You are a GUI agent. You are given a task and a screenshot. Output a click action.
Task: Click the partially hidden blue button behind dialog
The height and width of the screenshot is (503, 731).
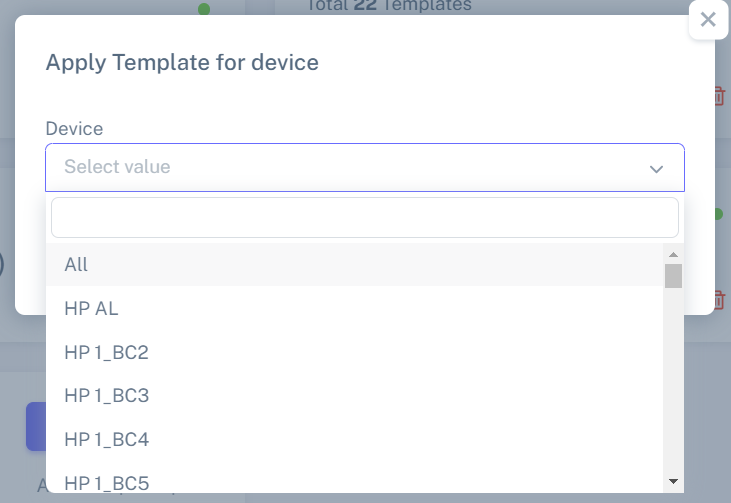(36, 426)
